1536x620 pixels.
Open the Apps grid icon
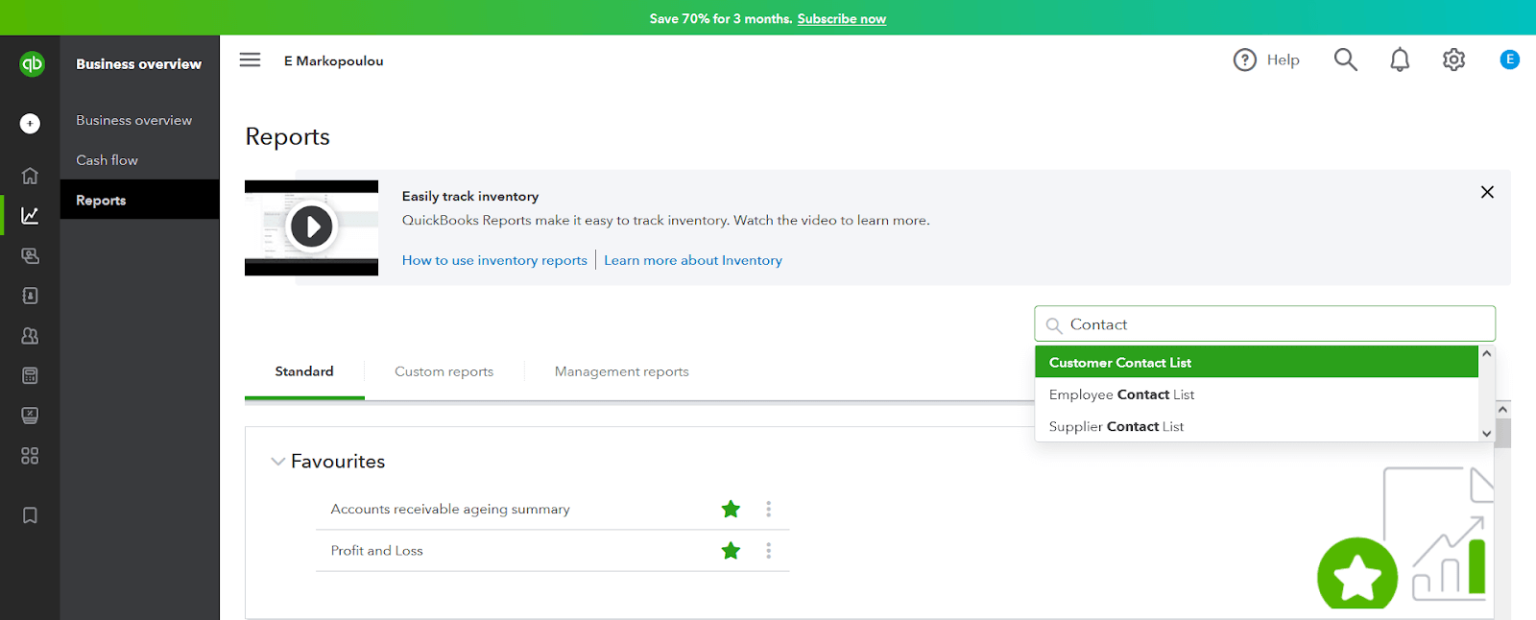(30, 455)
